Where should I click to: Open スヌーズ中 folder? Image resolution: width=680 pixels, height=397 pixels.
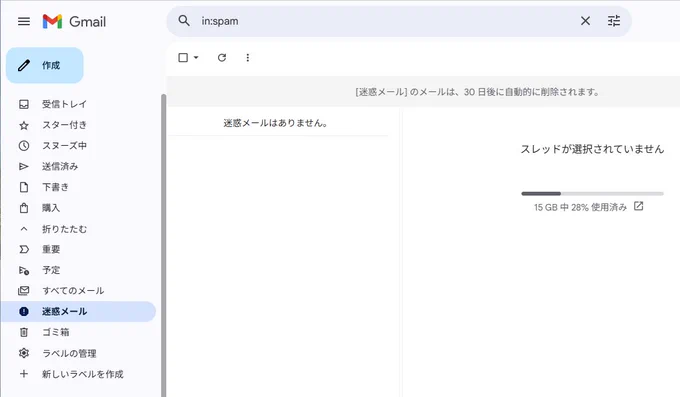pyautogui.click(x=64, y=146)
